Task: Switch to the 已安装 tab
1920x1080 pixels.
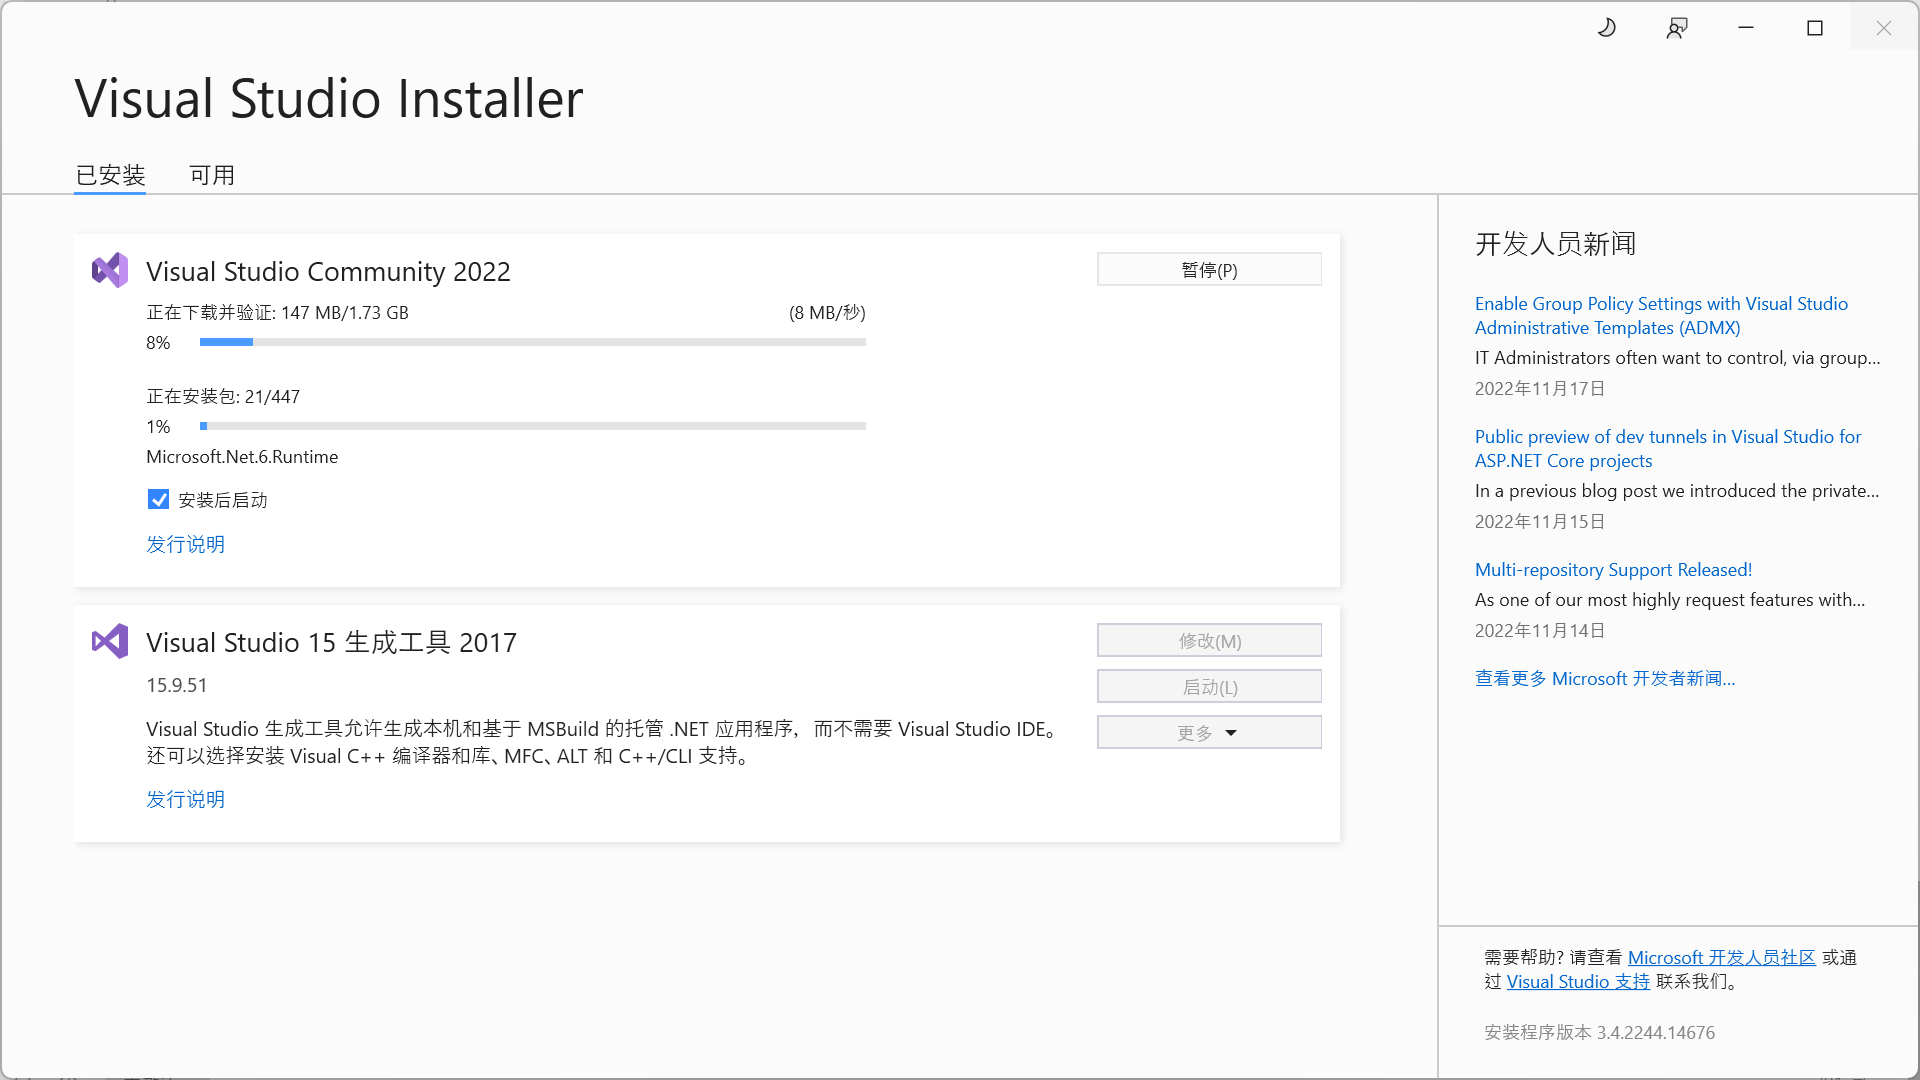Action: coord(110,175)
